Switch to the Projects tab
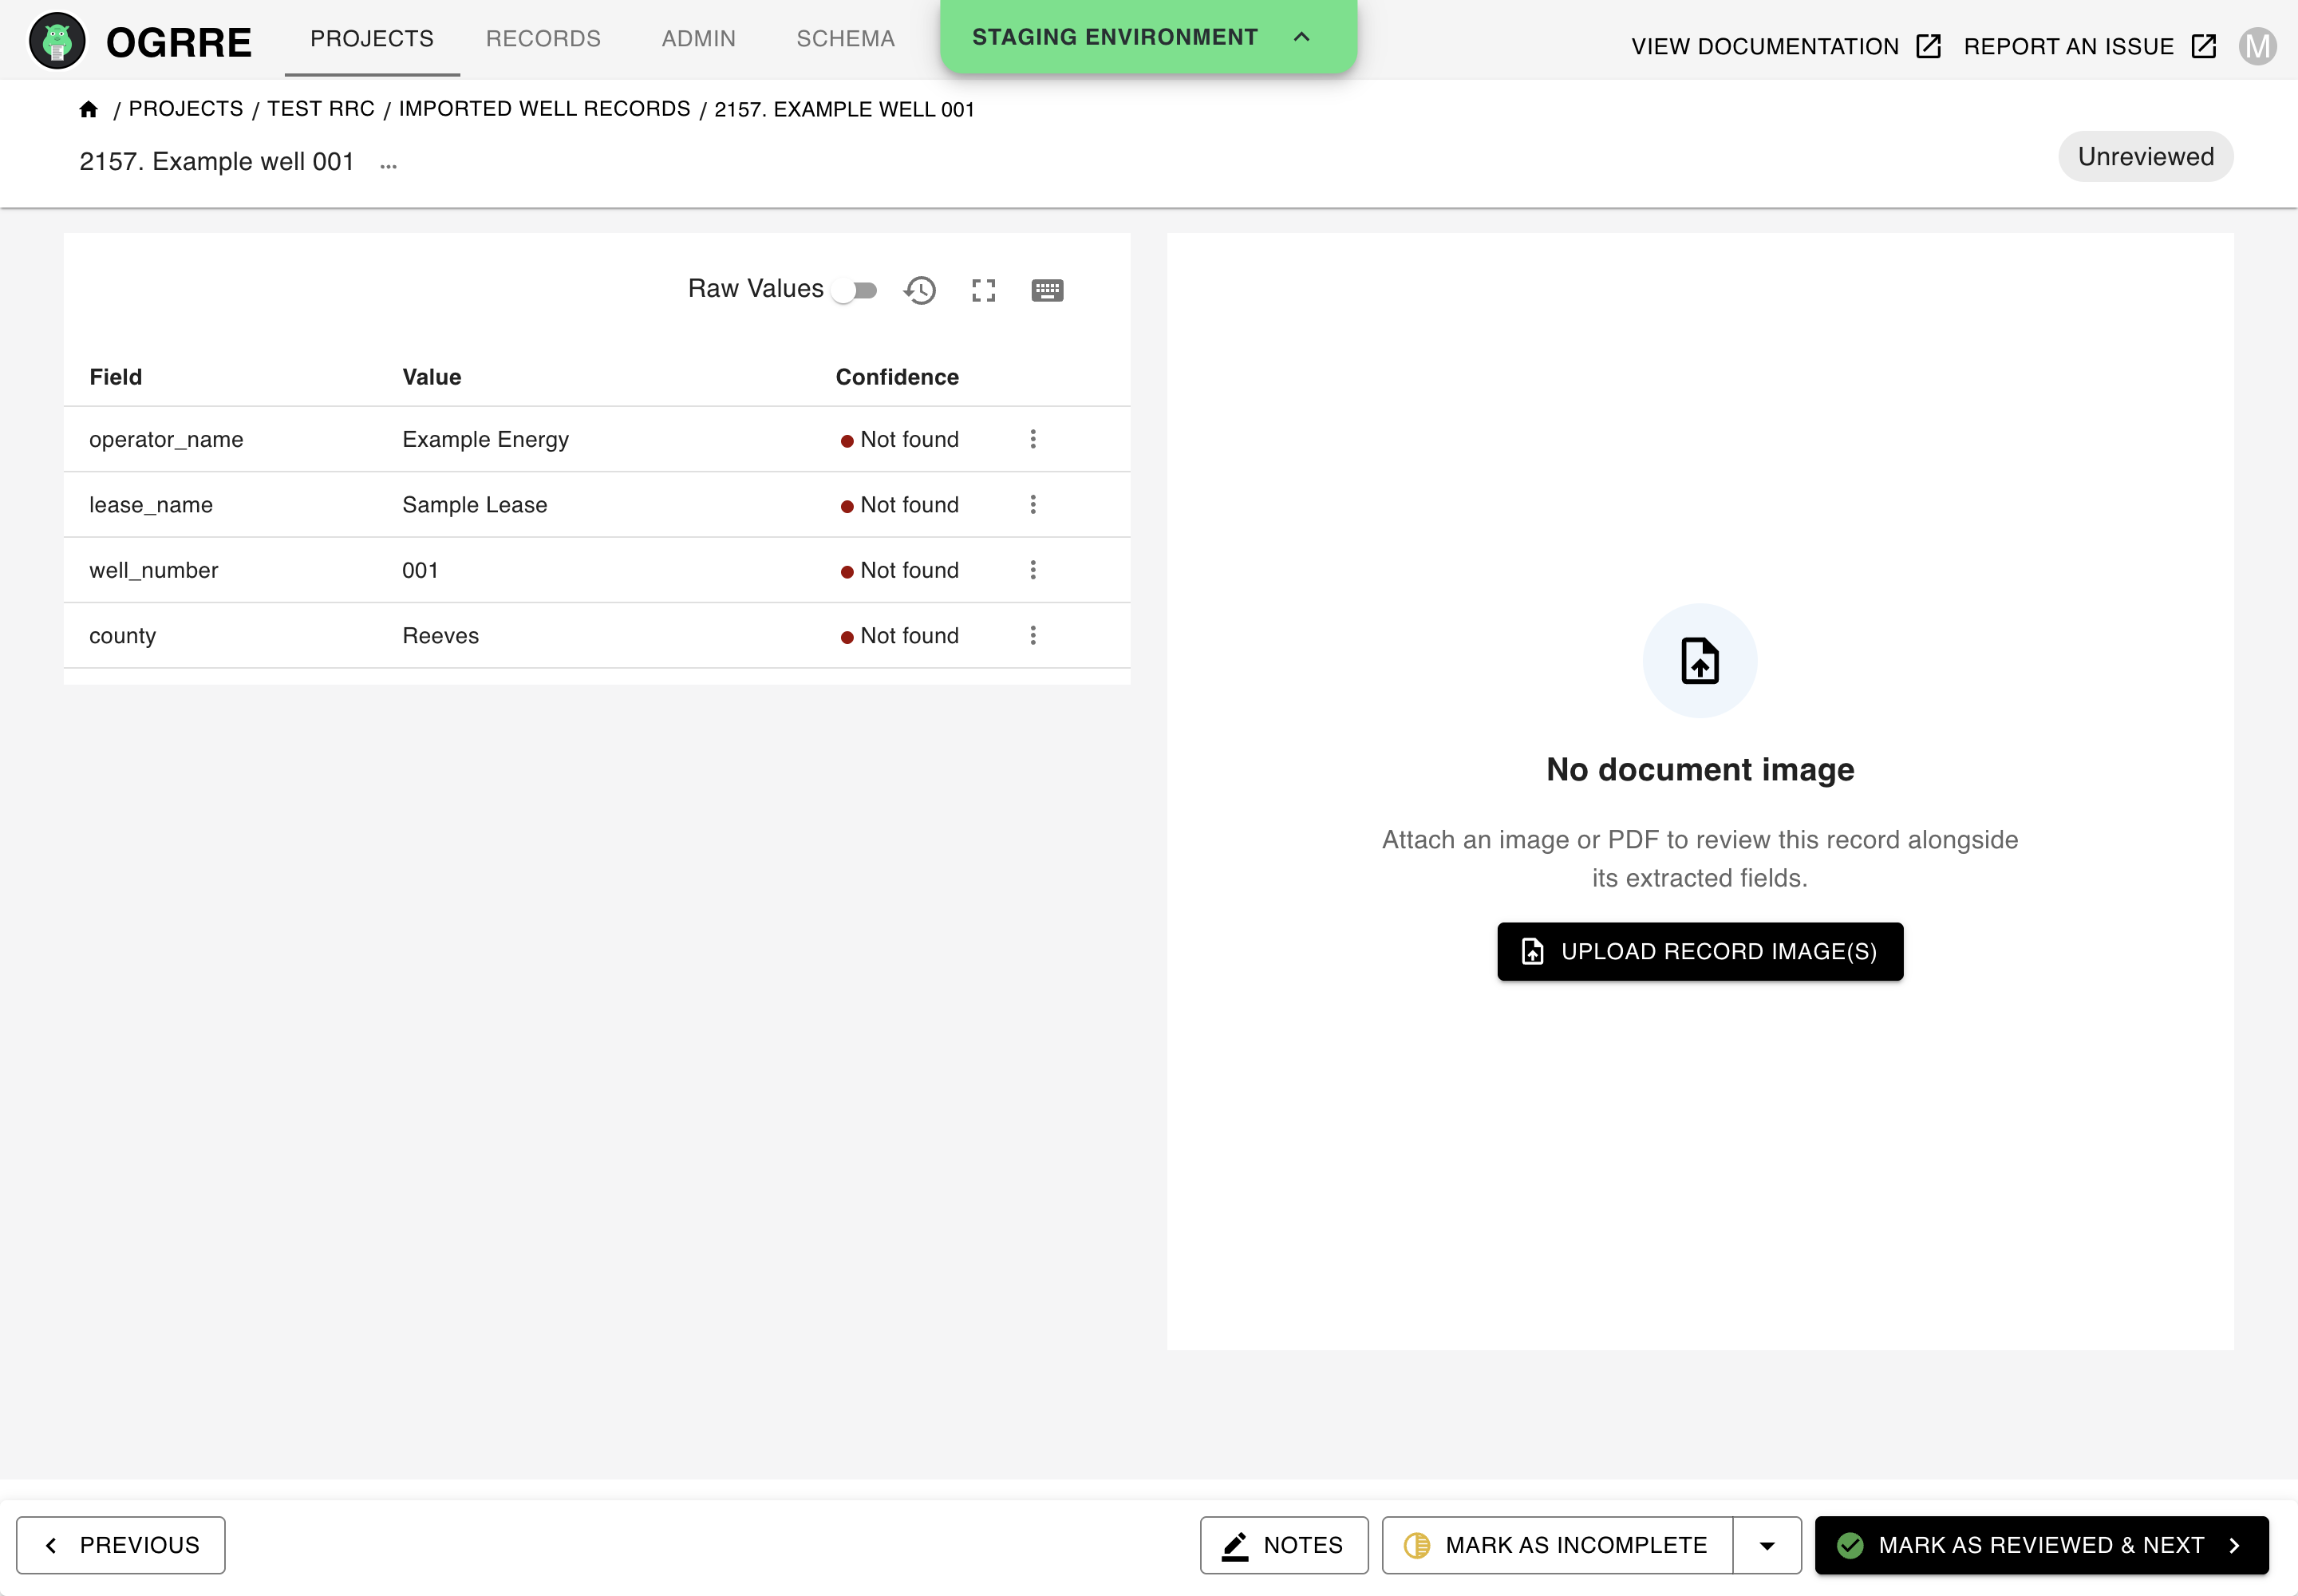 [x=372, y=39]
